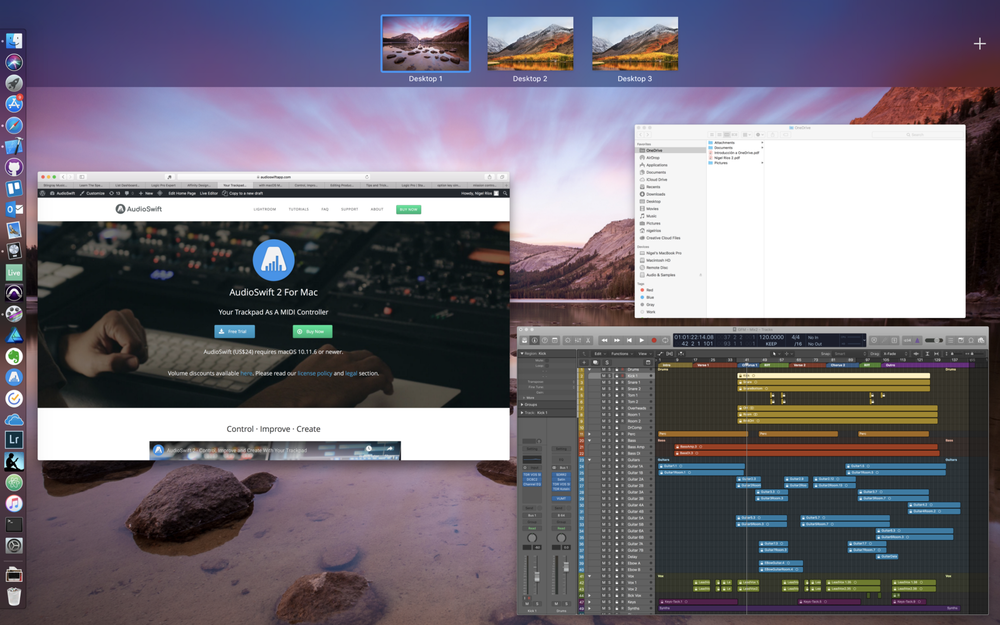Open FAQ in AudioSwift site navigation
1000x625 pixels.
tap(325, 209)
